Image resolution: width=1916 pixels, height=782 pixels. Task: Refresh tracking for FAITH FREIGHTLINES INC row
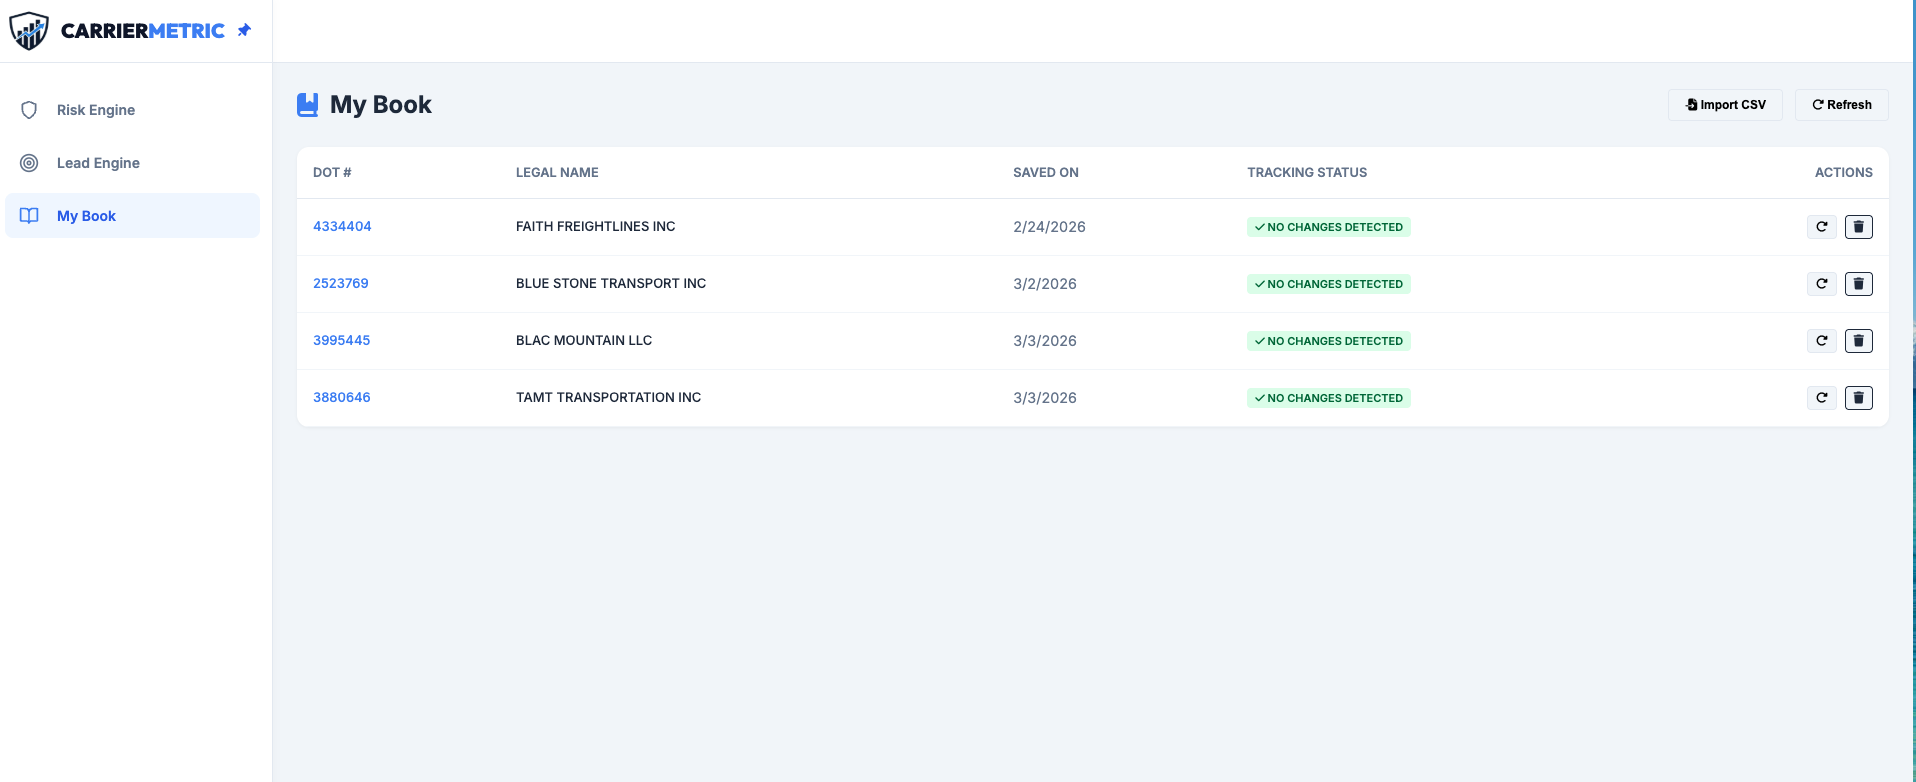click(1822, 227)
